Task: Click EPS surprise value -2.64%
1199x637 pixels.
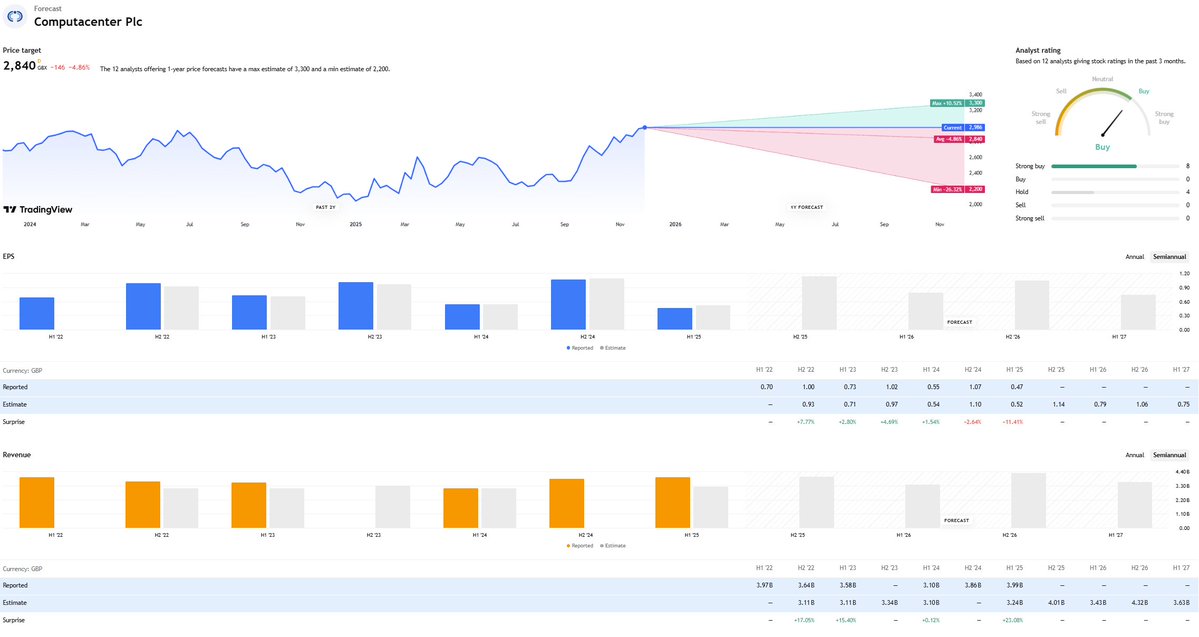Action: (972, 422)
